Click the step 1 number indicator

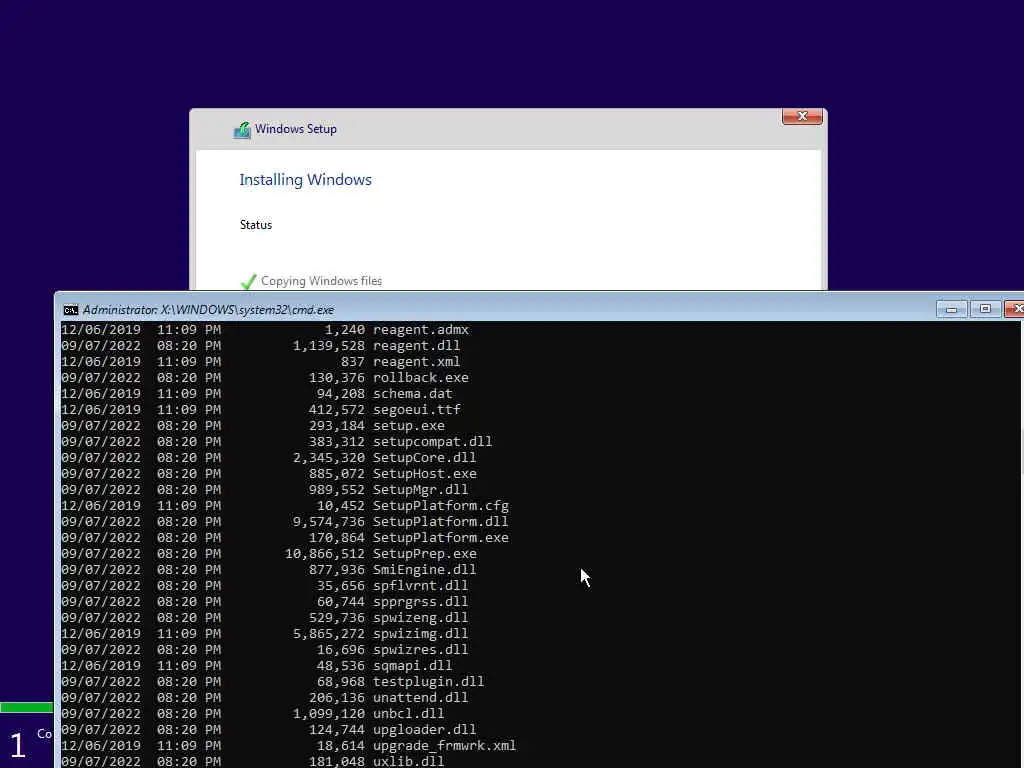18,745
